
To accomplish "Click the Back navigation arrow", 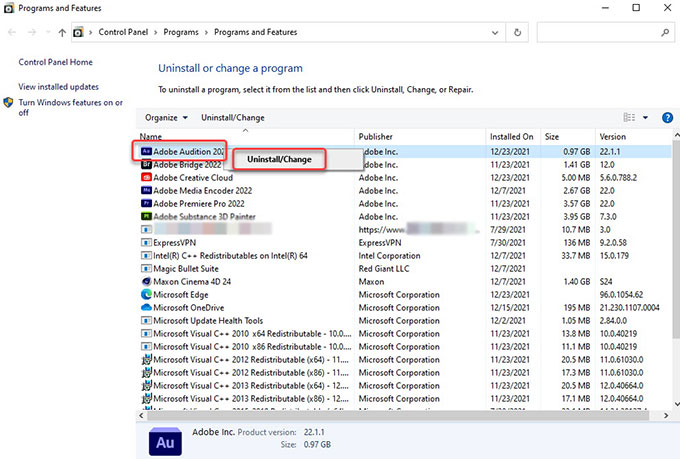I will [12, 33].
